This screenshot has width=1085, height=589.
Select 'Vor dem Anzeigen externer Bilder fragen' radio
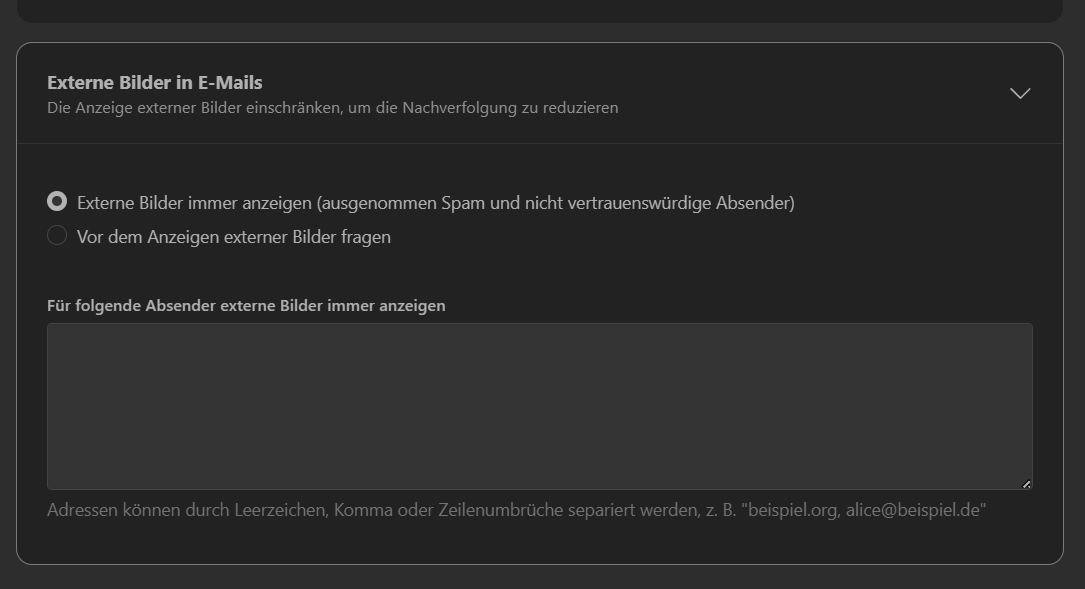pos(57,236)
